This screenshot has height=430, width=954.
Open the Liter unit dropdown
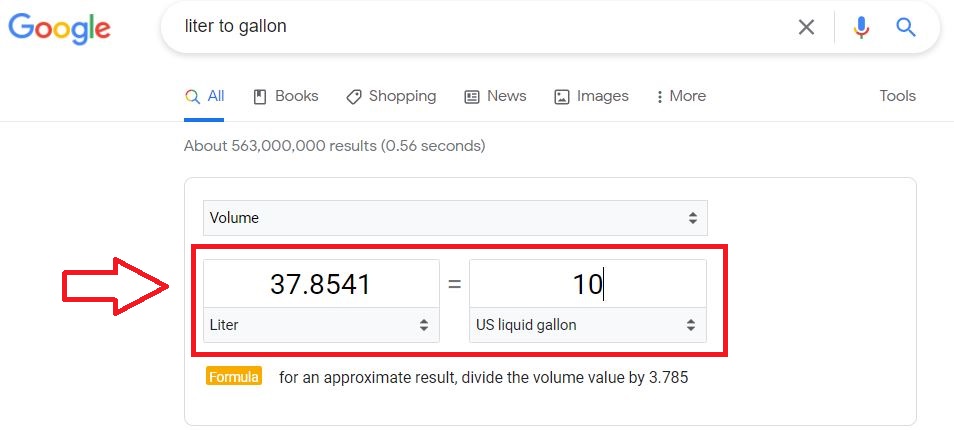[x=321, y=325]
